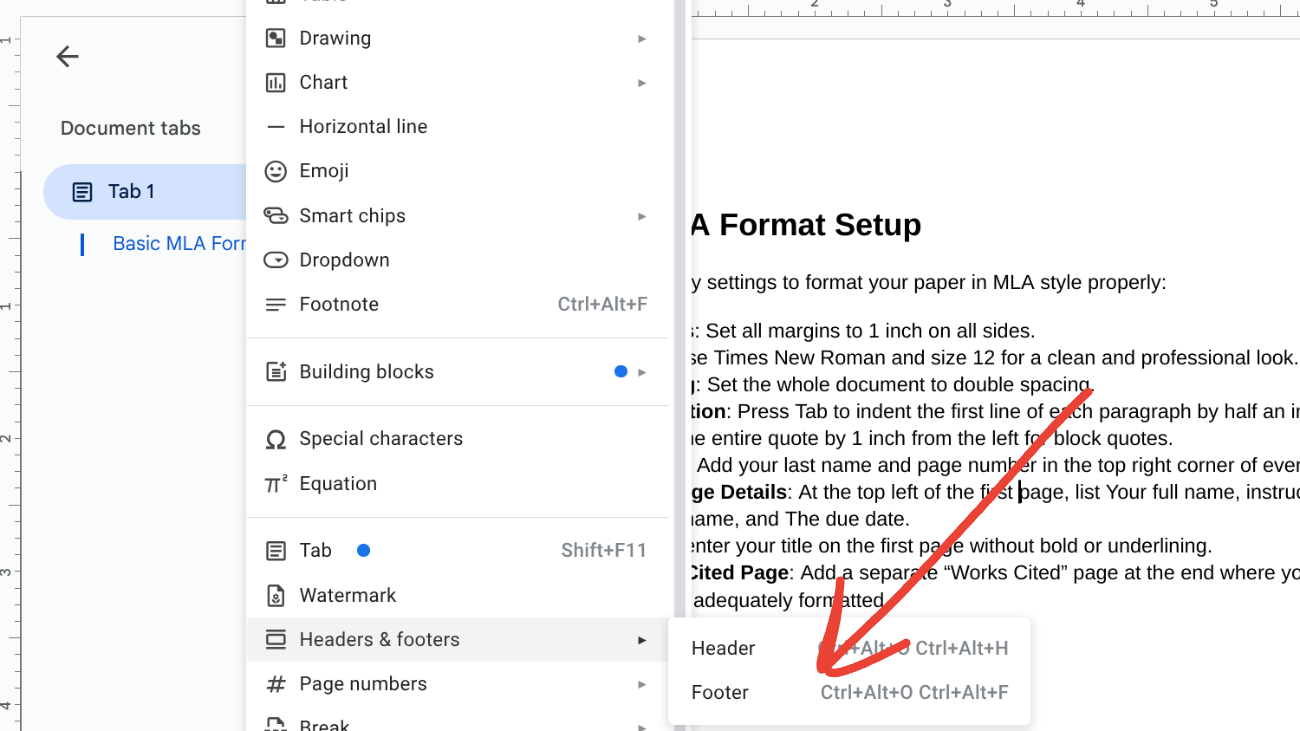The height and width of the screenshot is (731, 1300).
Task: Expand the Building blocks submenu
Action: [x=642, y=371]
